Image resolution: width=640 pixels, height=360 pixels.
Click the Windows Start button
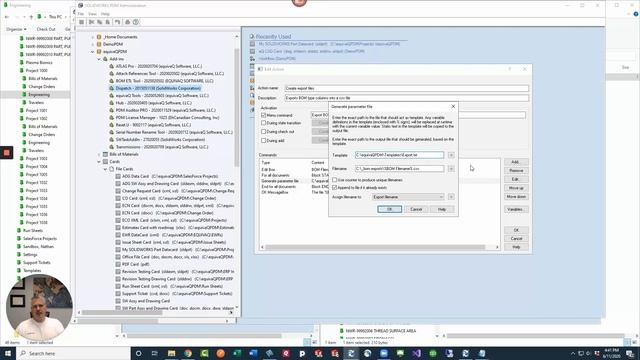[8, 353]
